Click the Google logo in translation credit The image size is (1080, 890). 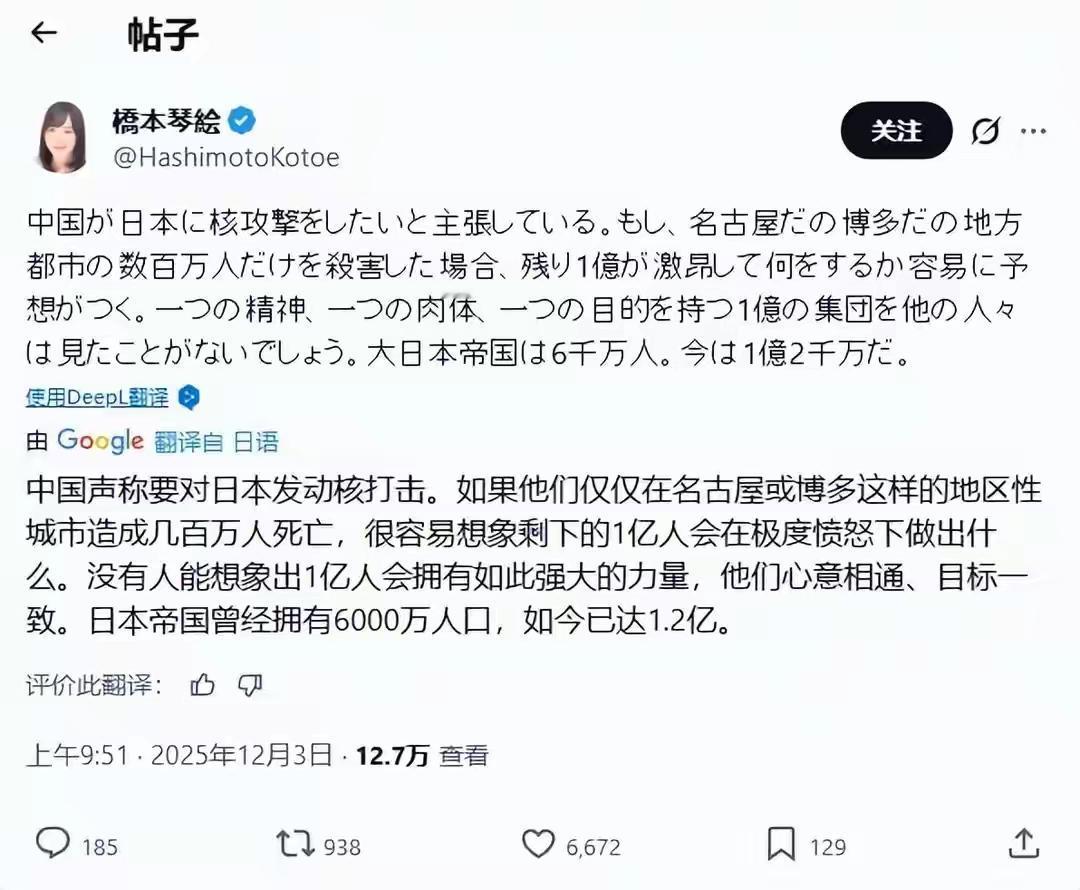point(100,441)
